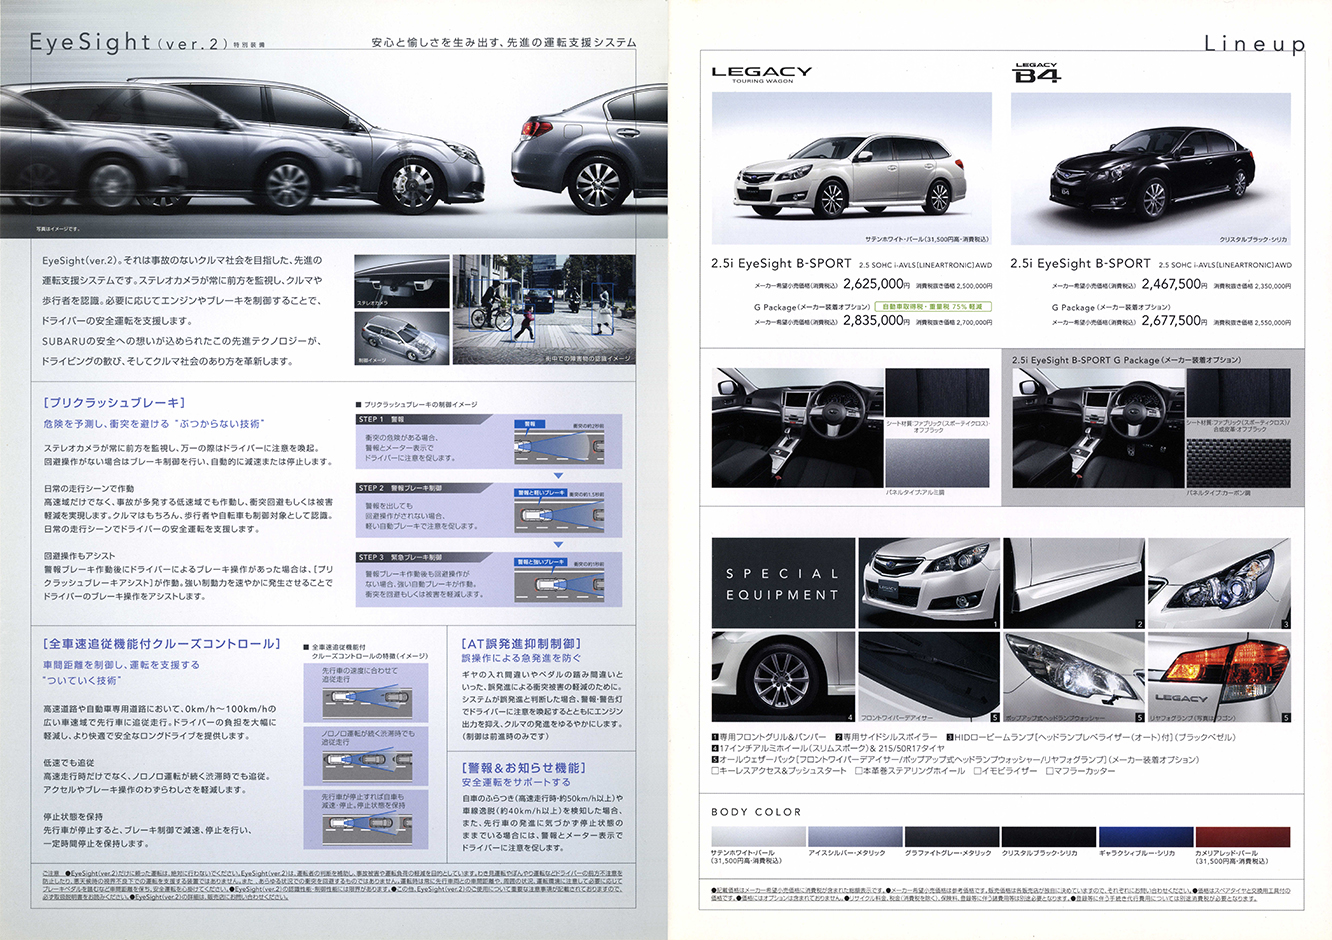Click the 危険を予測し、衝突を避ける subheading
Screen dimensions: 1332x940
(x=153, y=424)
